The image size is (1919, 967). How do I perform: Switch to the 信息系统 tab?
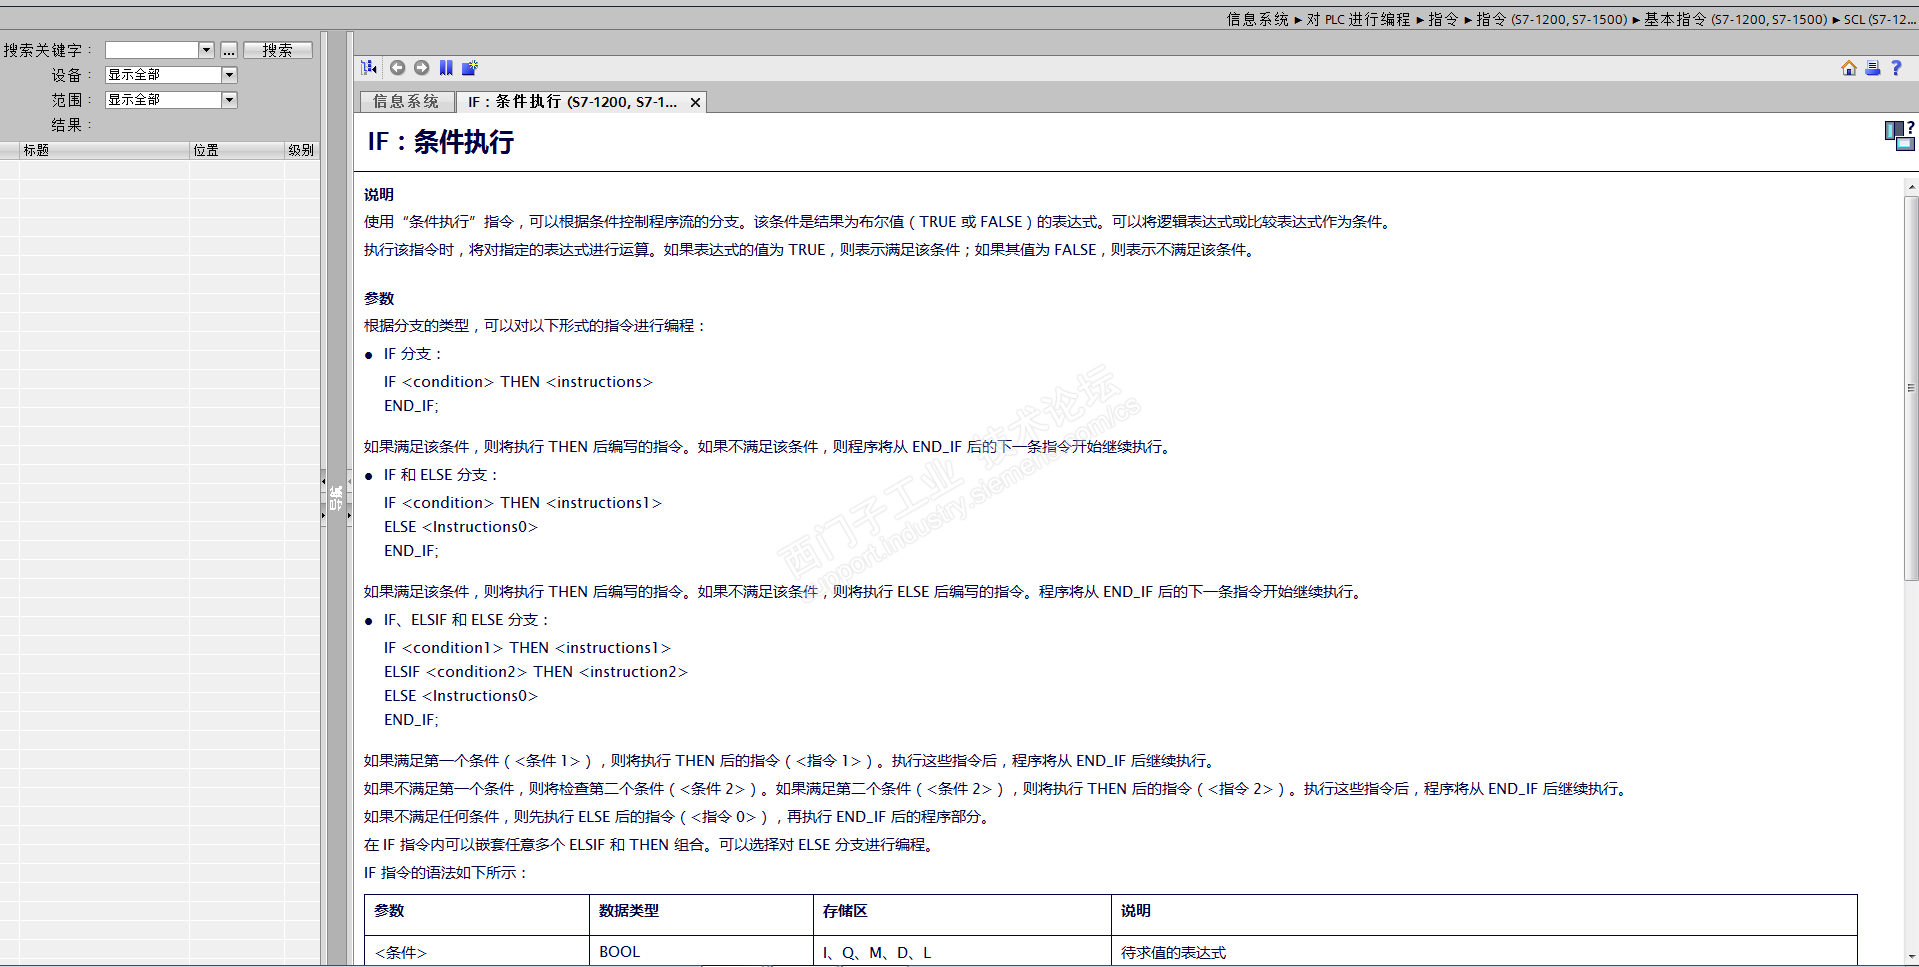point(406,101)
